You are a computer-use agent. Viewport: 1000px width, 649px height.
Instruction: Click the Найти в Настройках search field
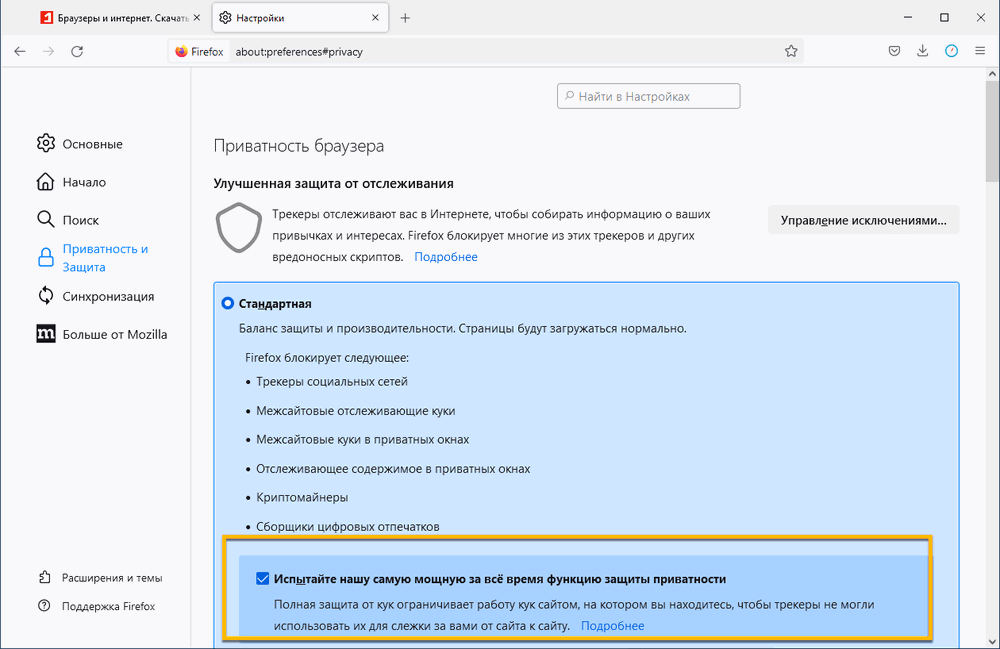(649, 96)
